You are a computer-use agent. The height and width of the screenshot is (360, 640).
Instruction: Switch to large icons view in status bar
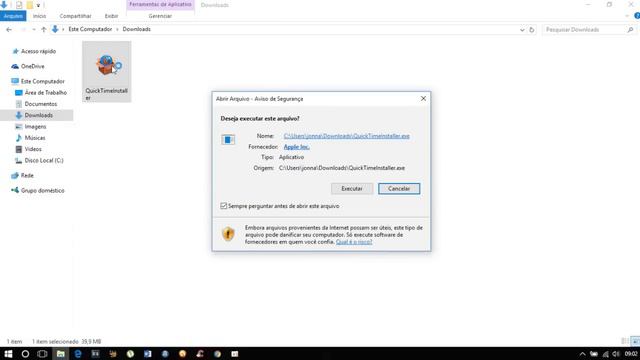635,342
